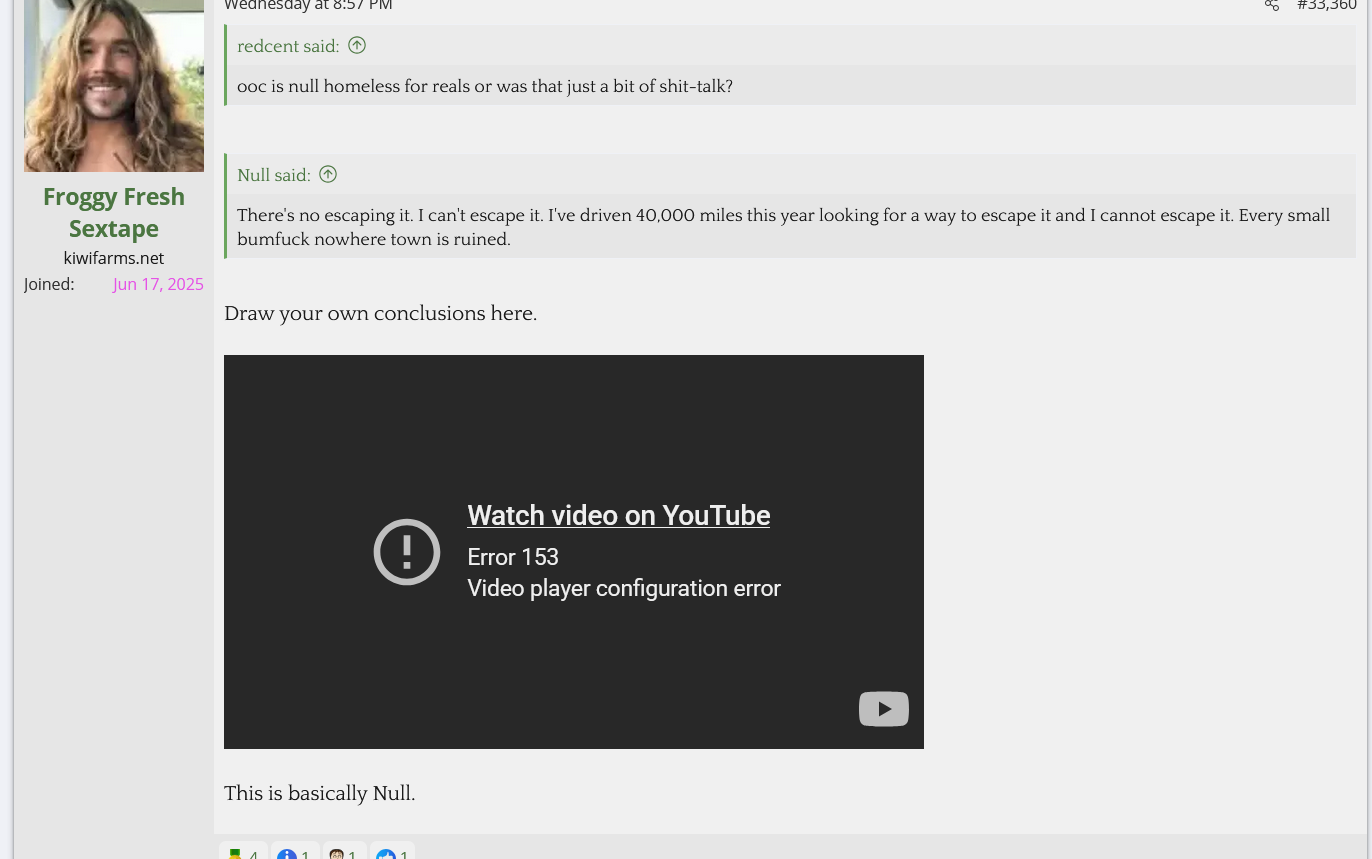Click the share post icon
The height and width of the screenshot is (859, 1372).
1271,5
